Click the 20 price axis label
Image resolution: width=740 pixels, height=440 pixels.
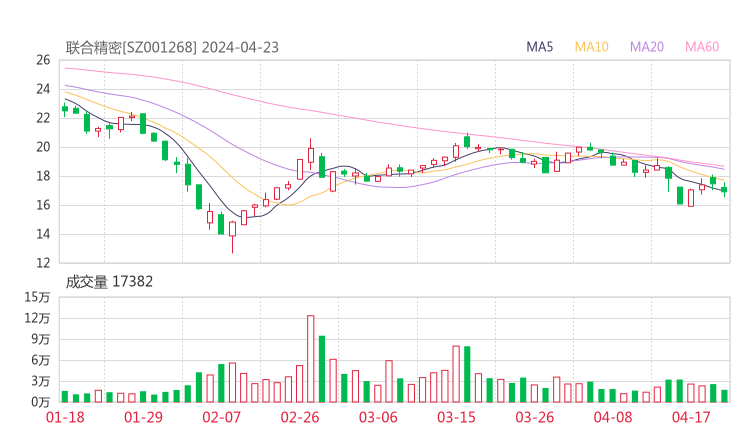click(x=43, y=147)
